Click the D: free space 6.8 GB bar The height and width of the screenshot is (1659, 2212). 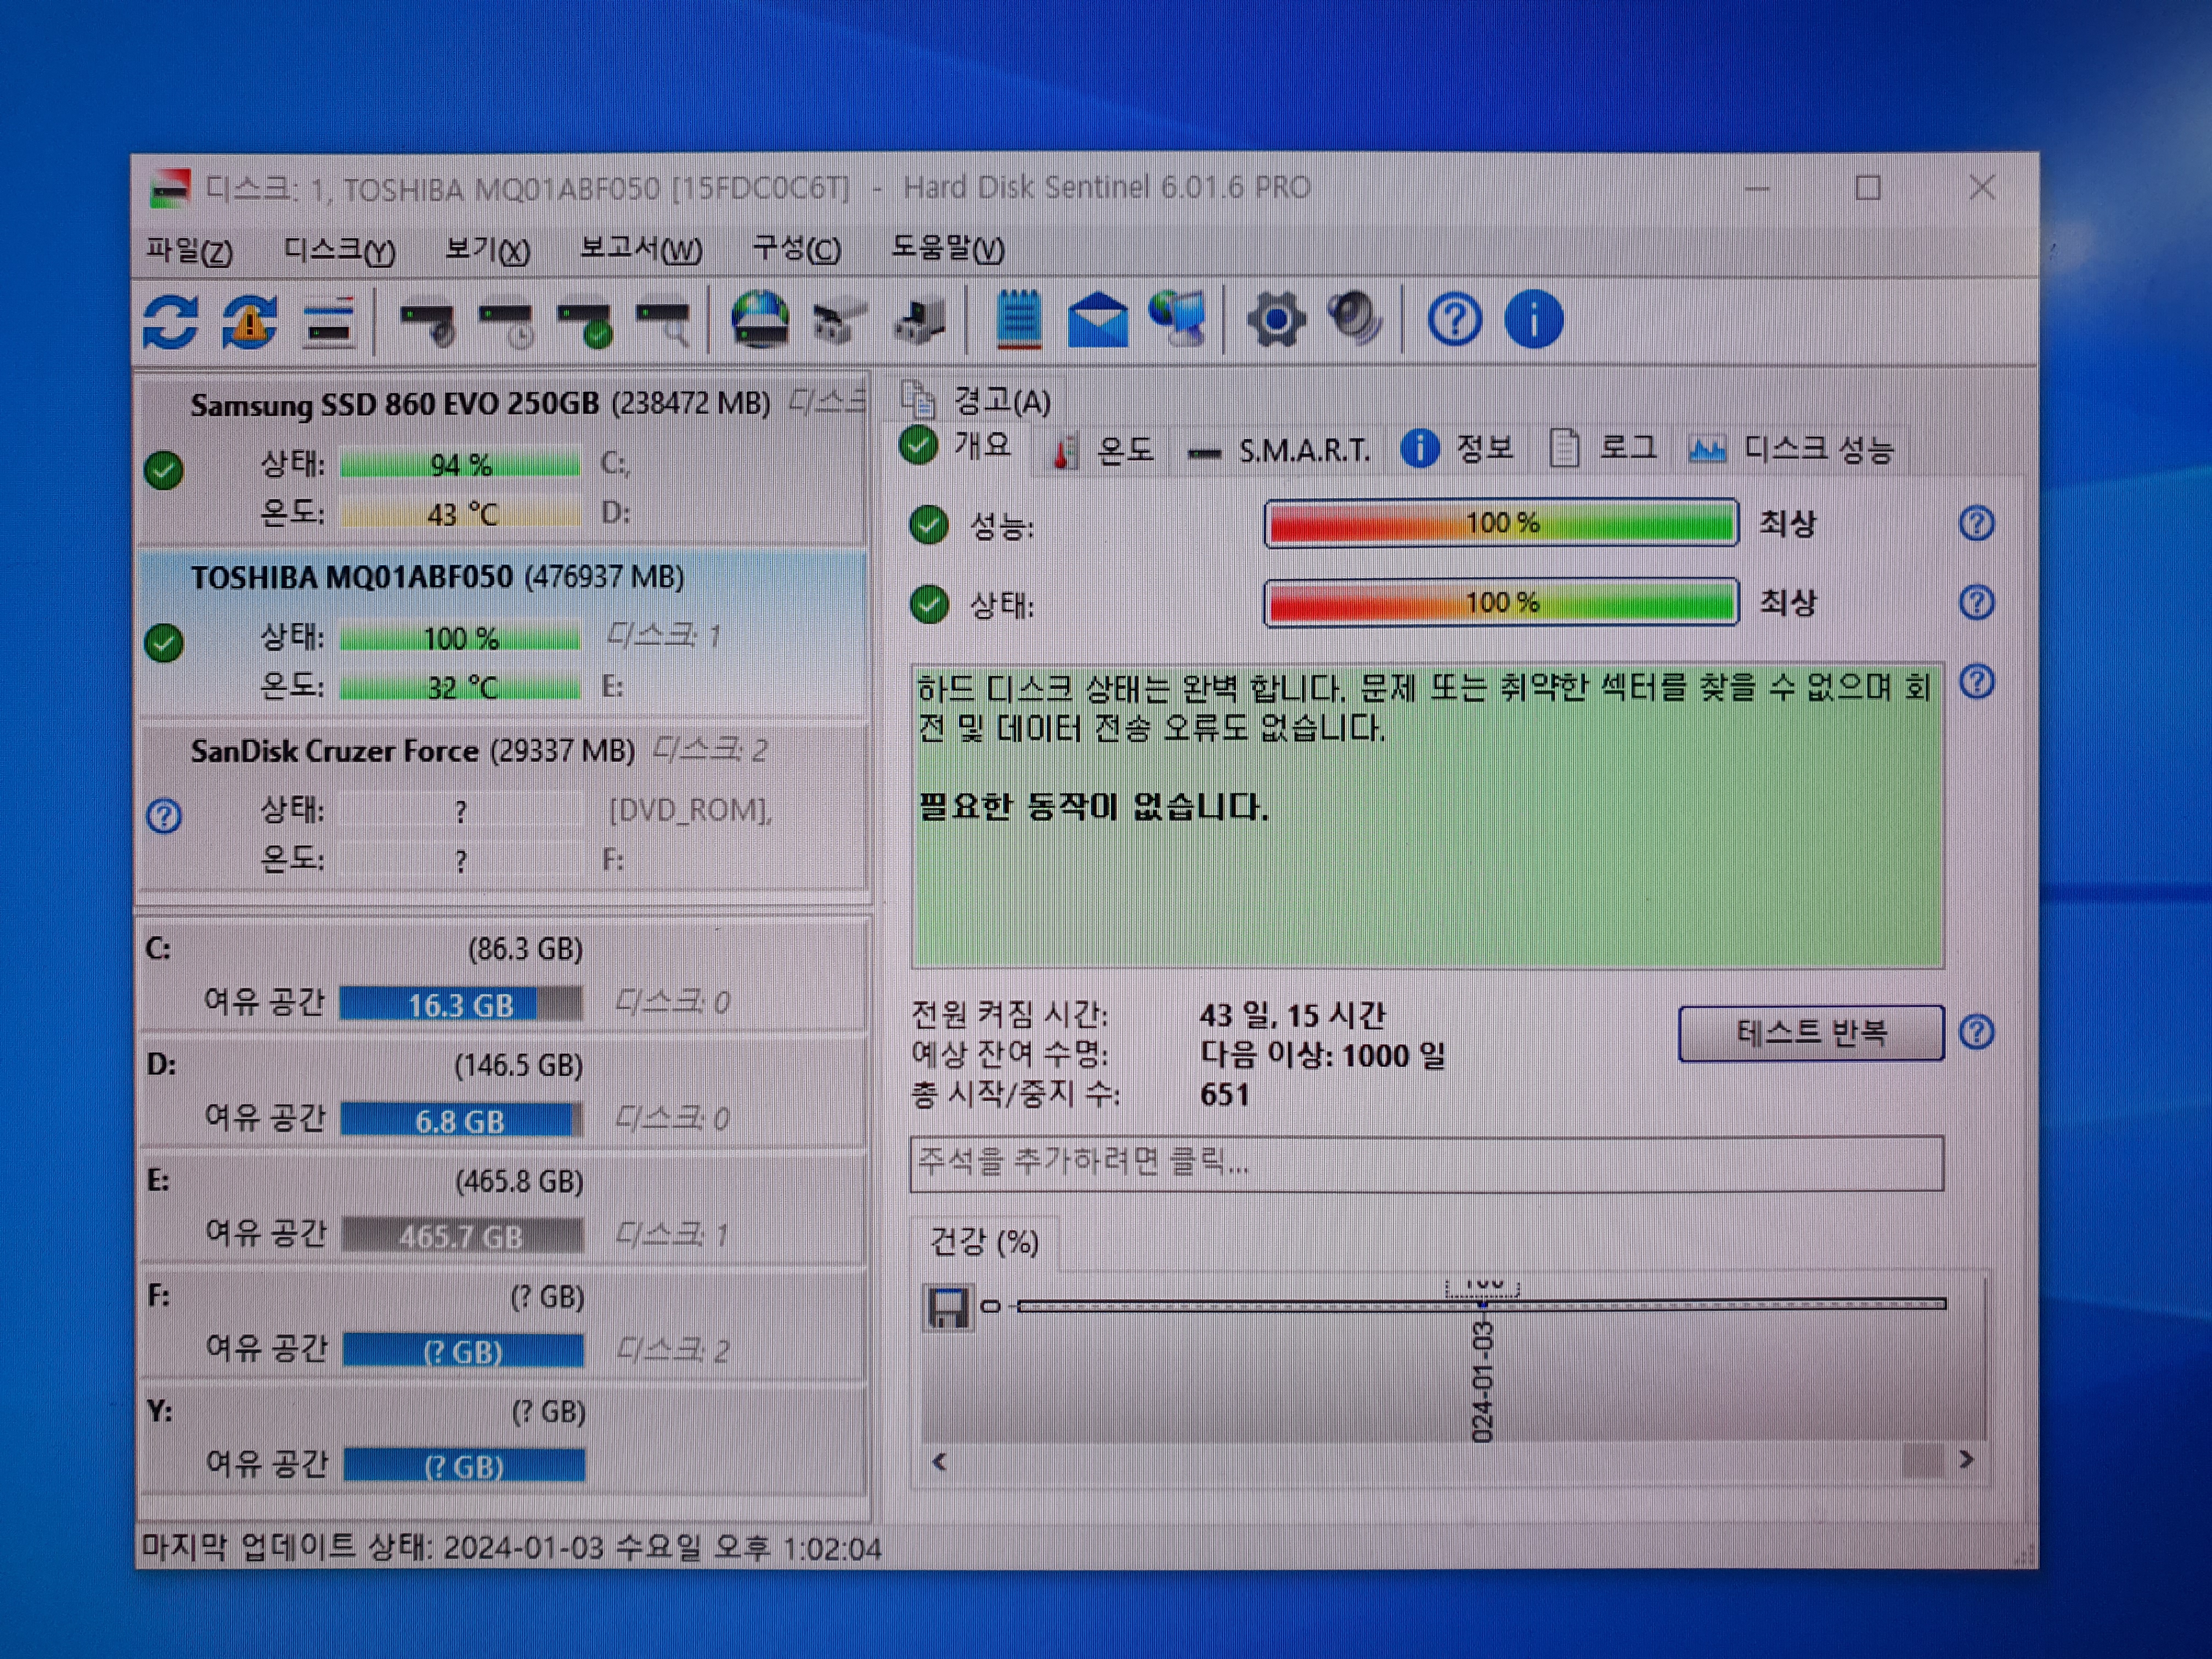[x=461, y=1120]
